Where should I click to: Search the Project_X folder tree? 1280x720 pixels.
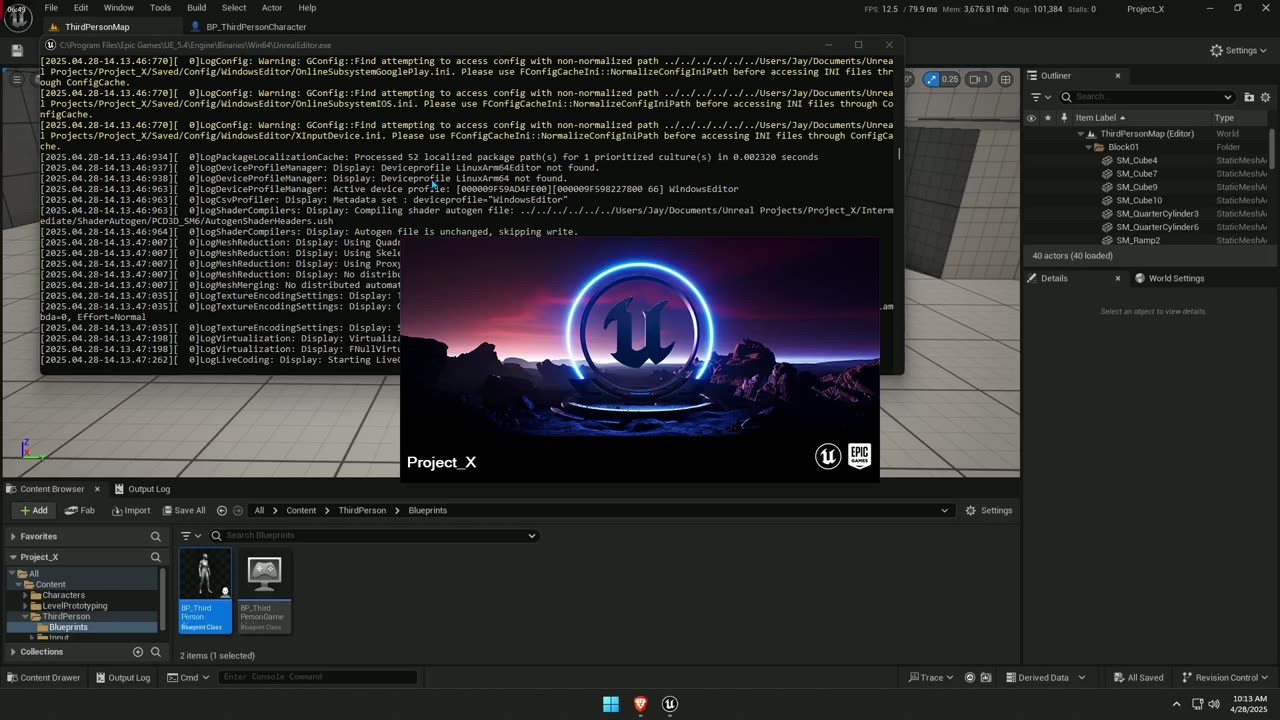155,557
